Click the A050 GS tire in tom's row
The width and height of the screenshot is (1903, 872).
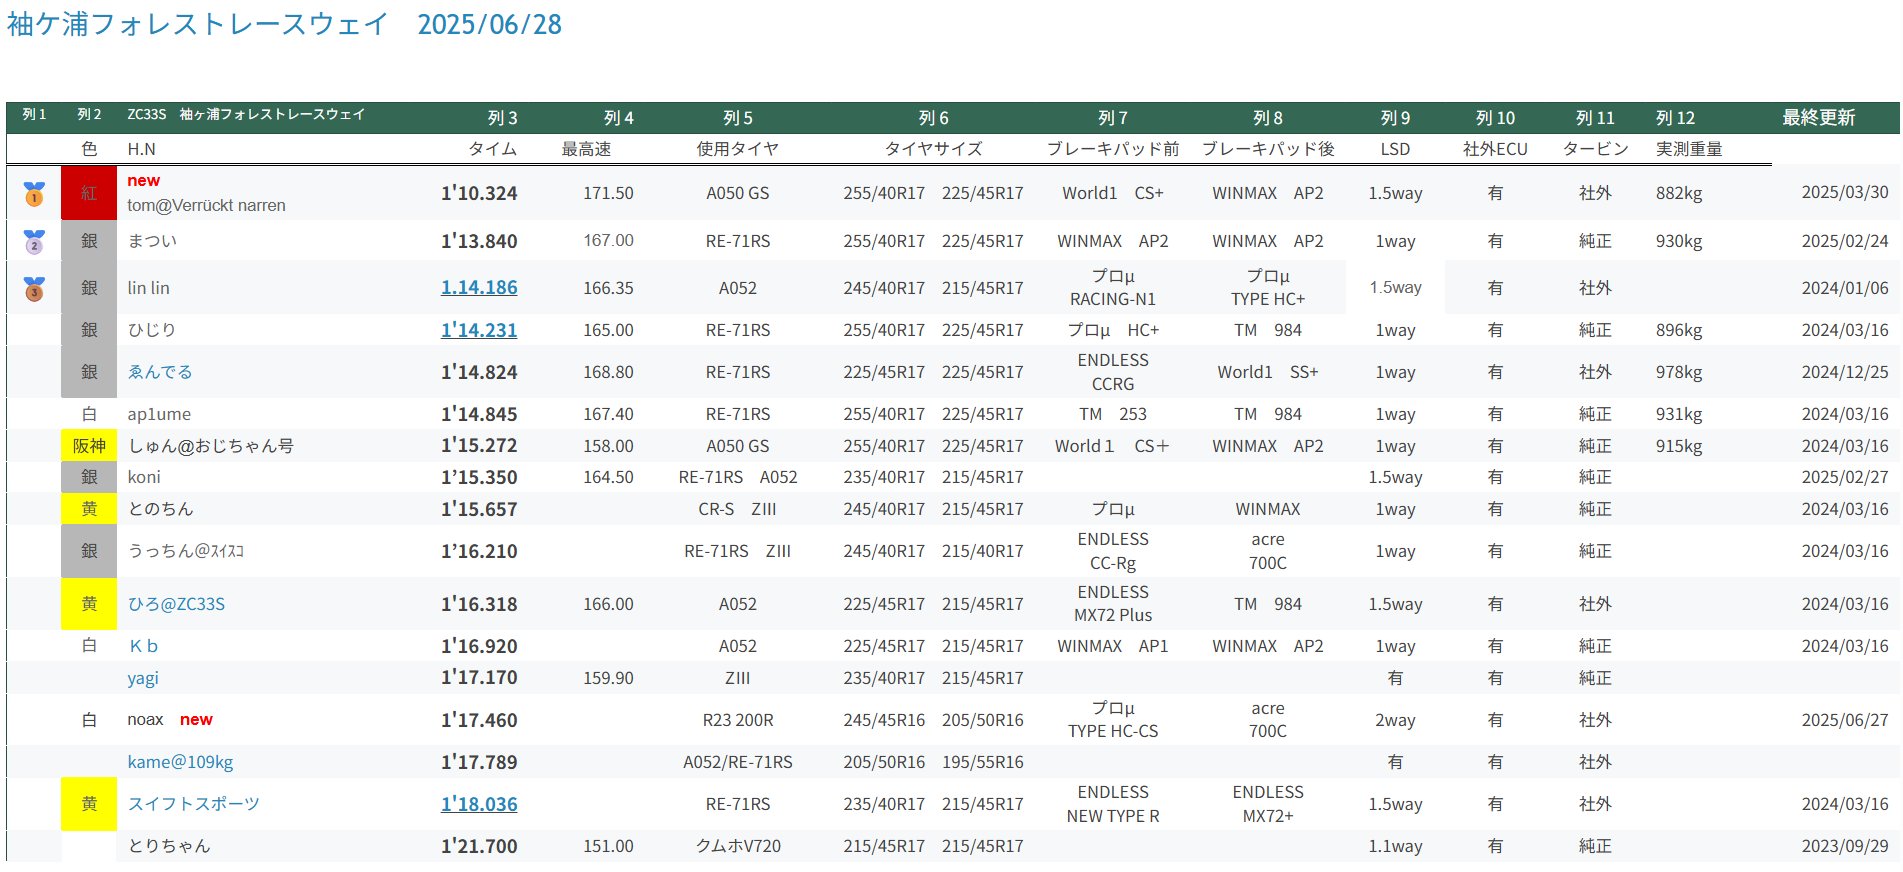click(738, 193)
